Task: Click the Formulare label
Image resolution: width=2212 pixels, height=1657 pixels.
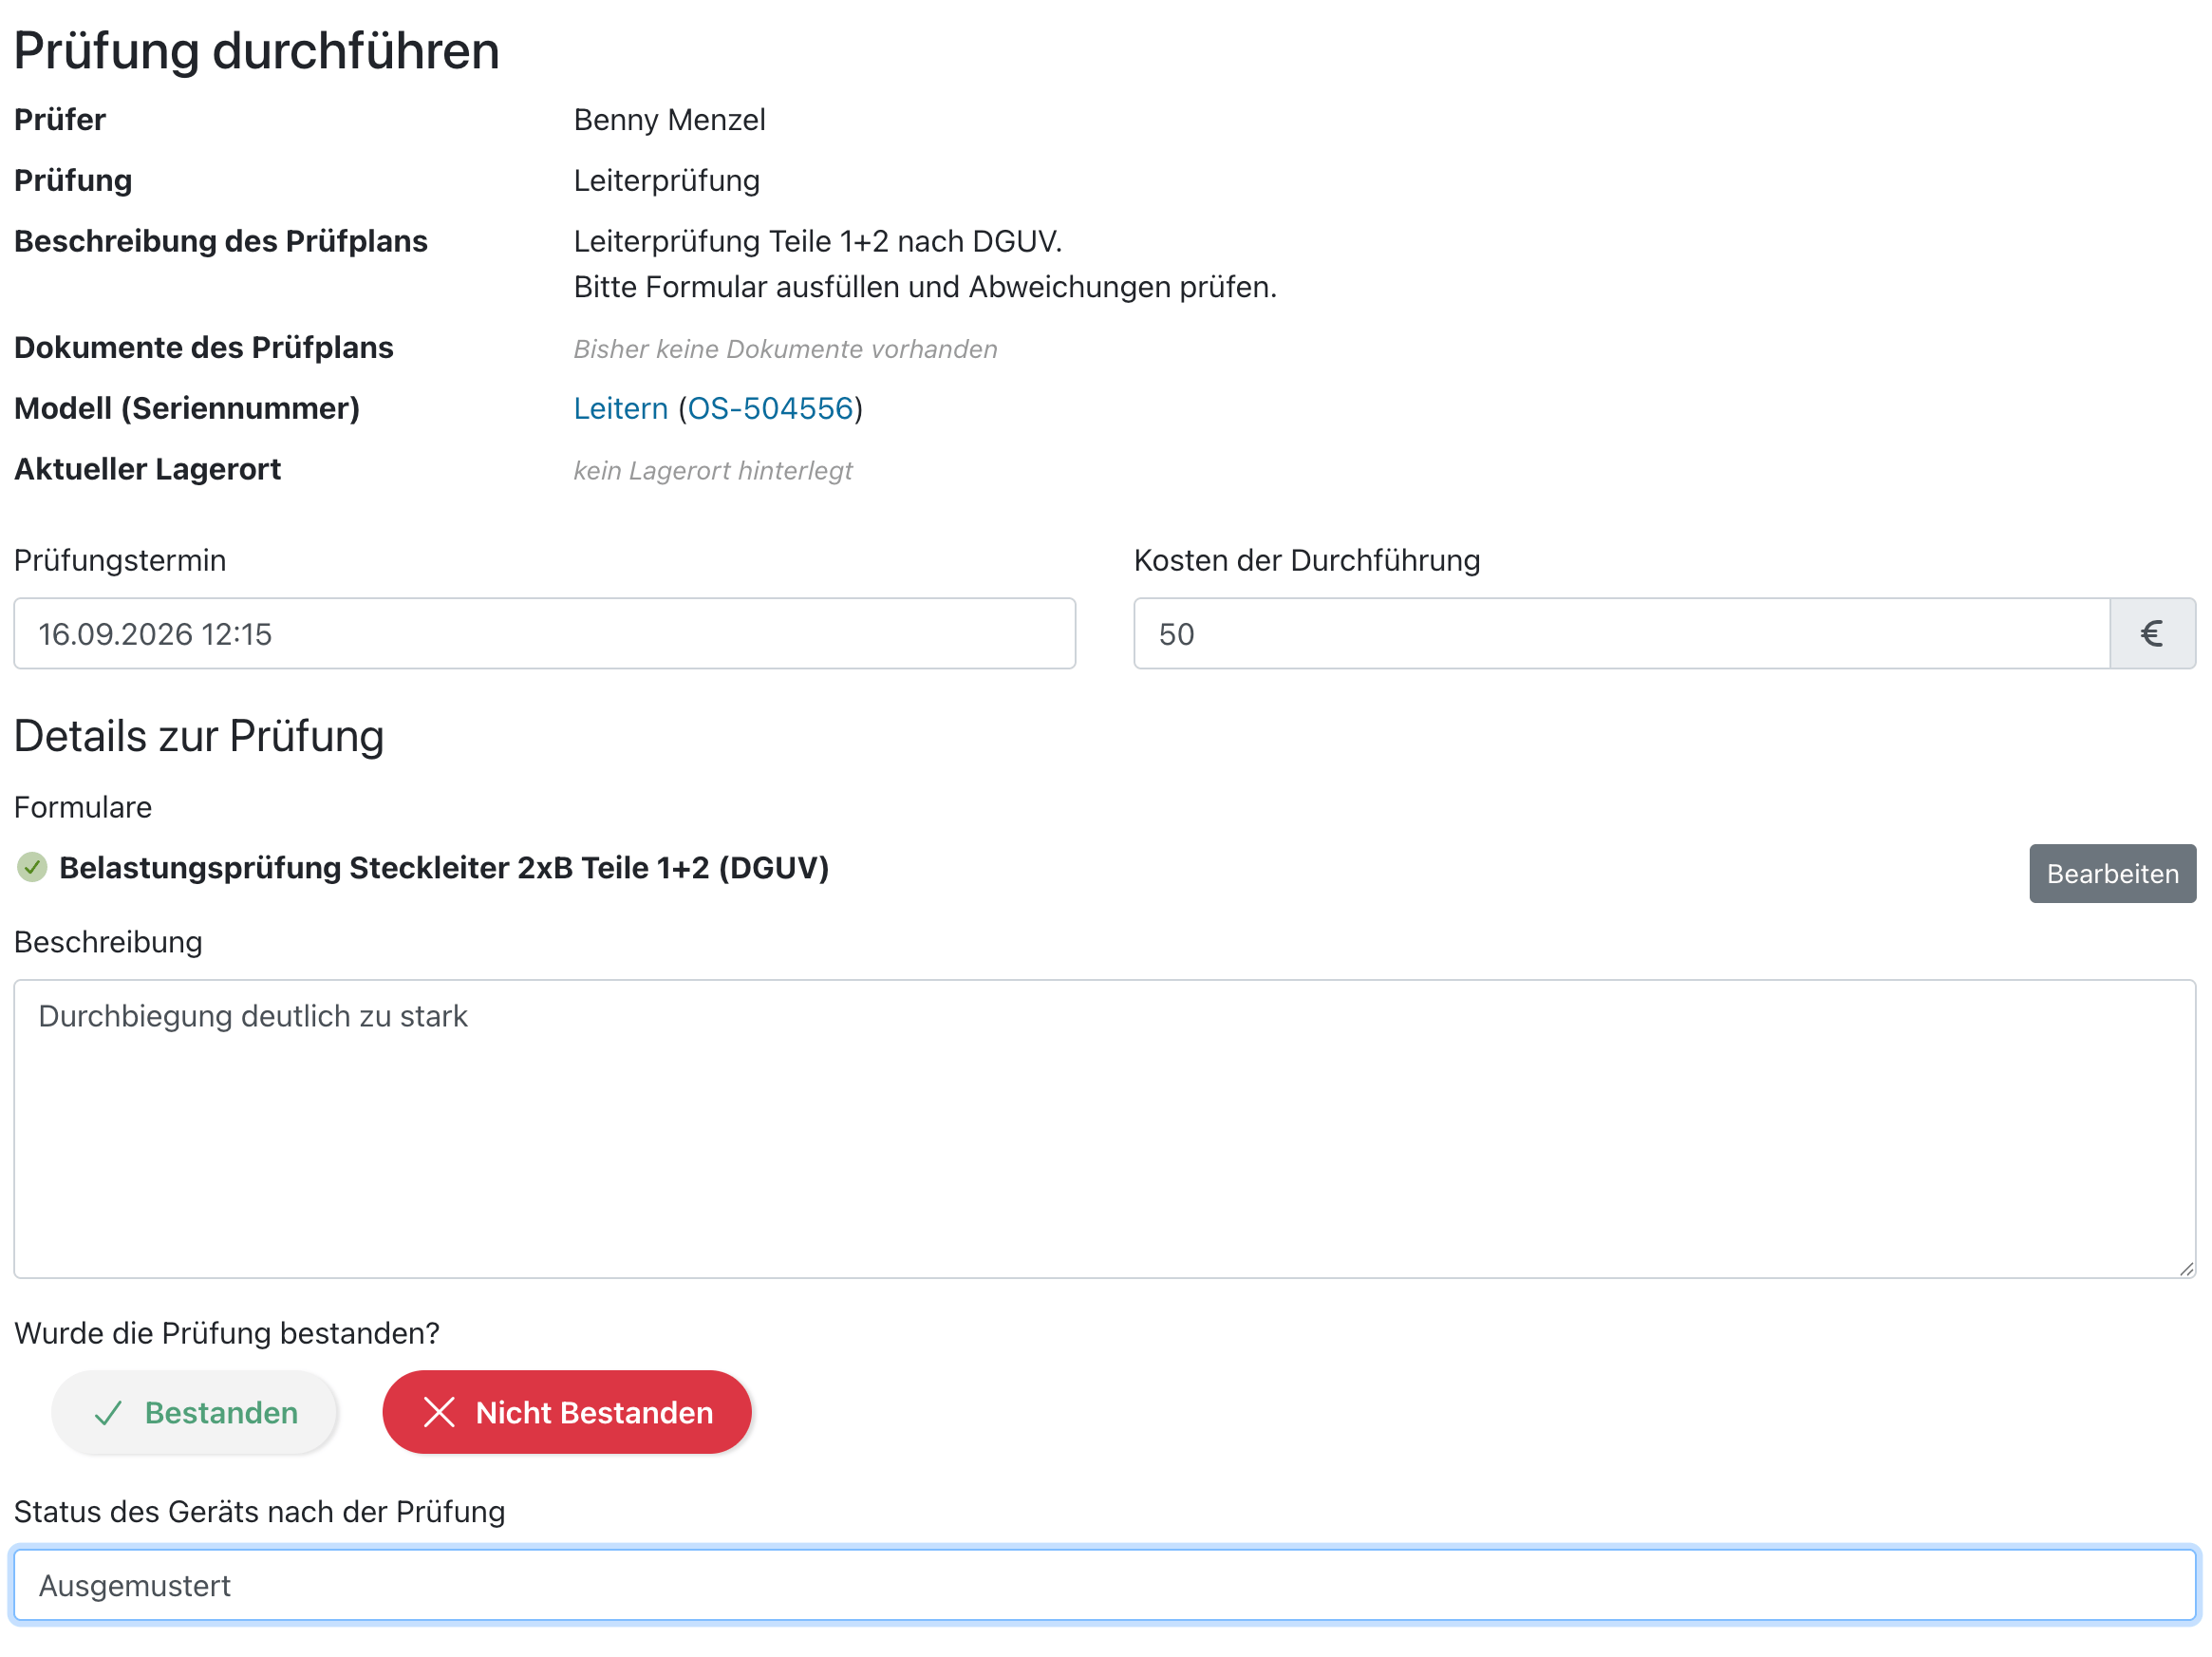Action: coord(83,807)
